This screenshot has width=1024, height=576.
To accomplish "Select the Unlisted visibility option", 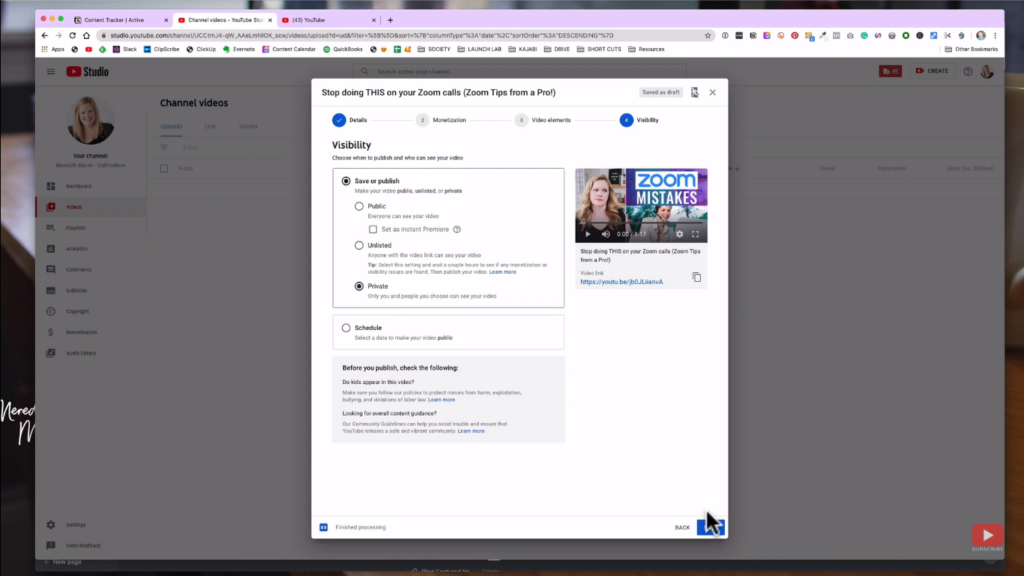I will (359, 246).
